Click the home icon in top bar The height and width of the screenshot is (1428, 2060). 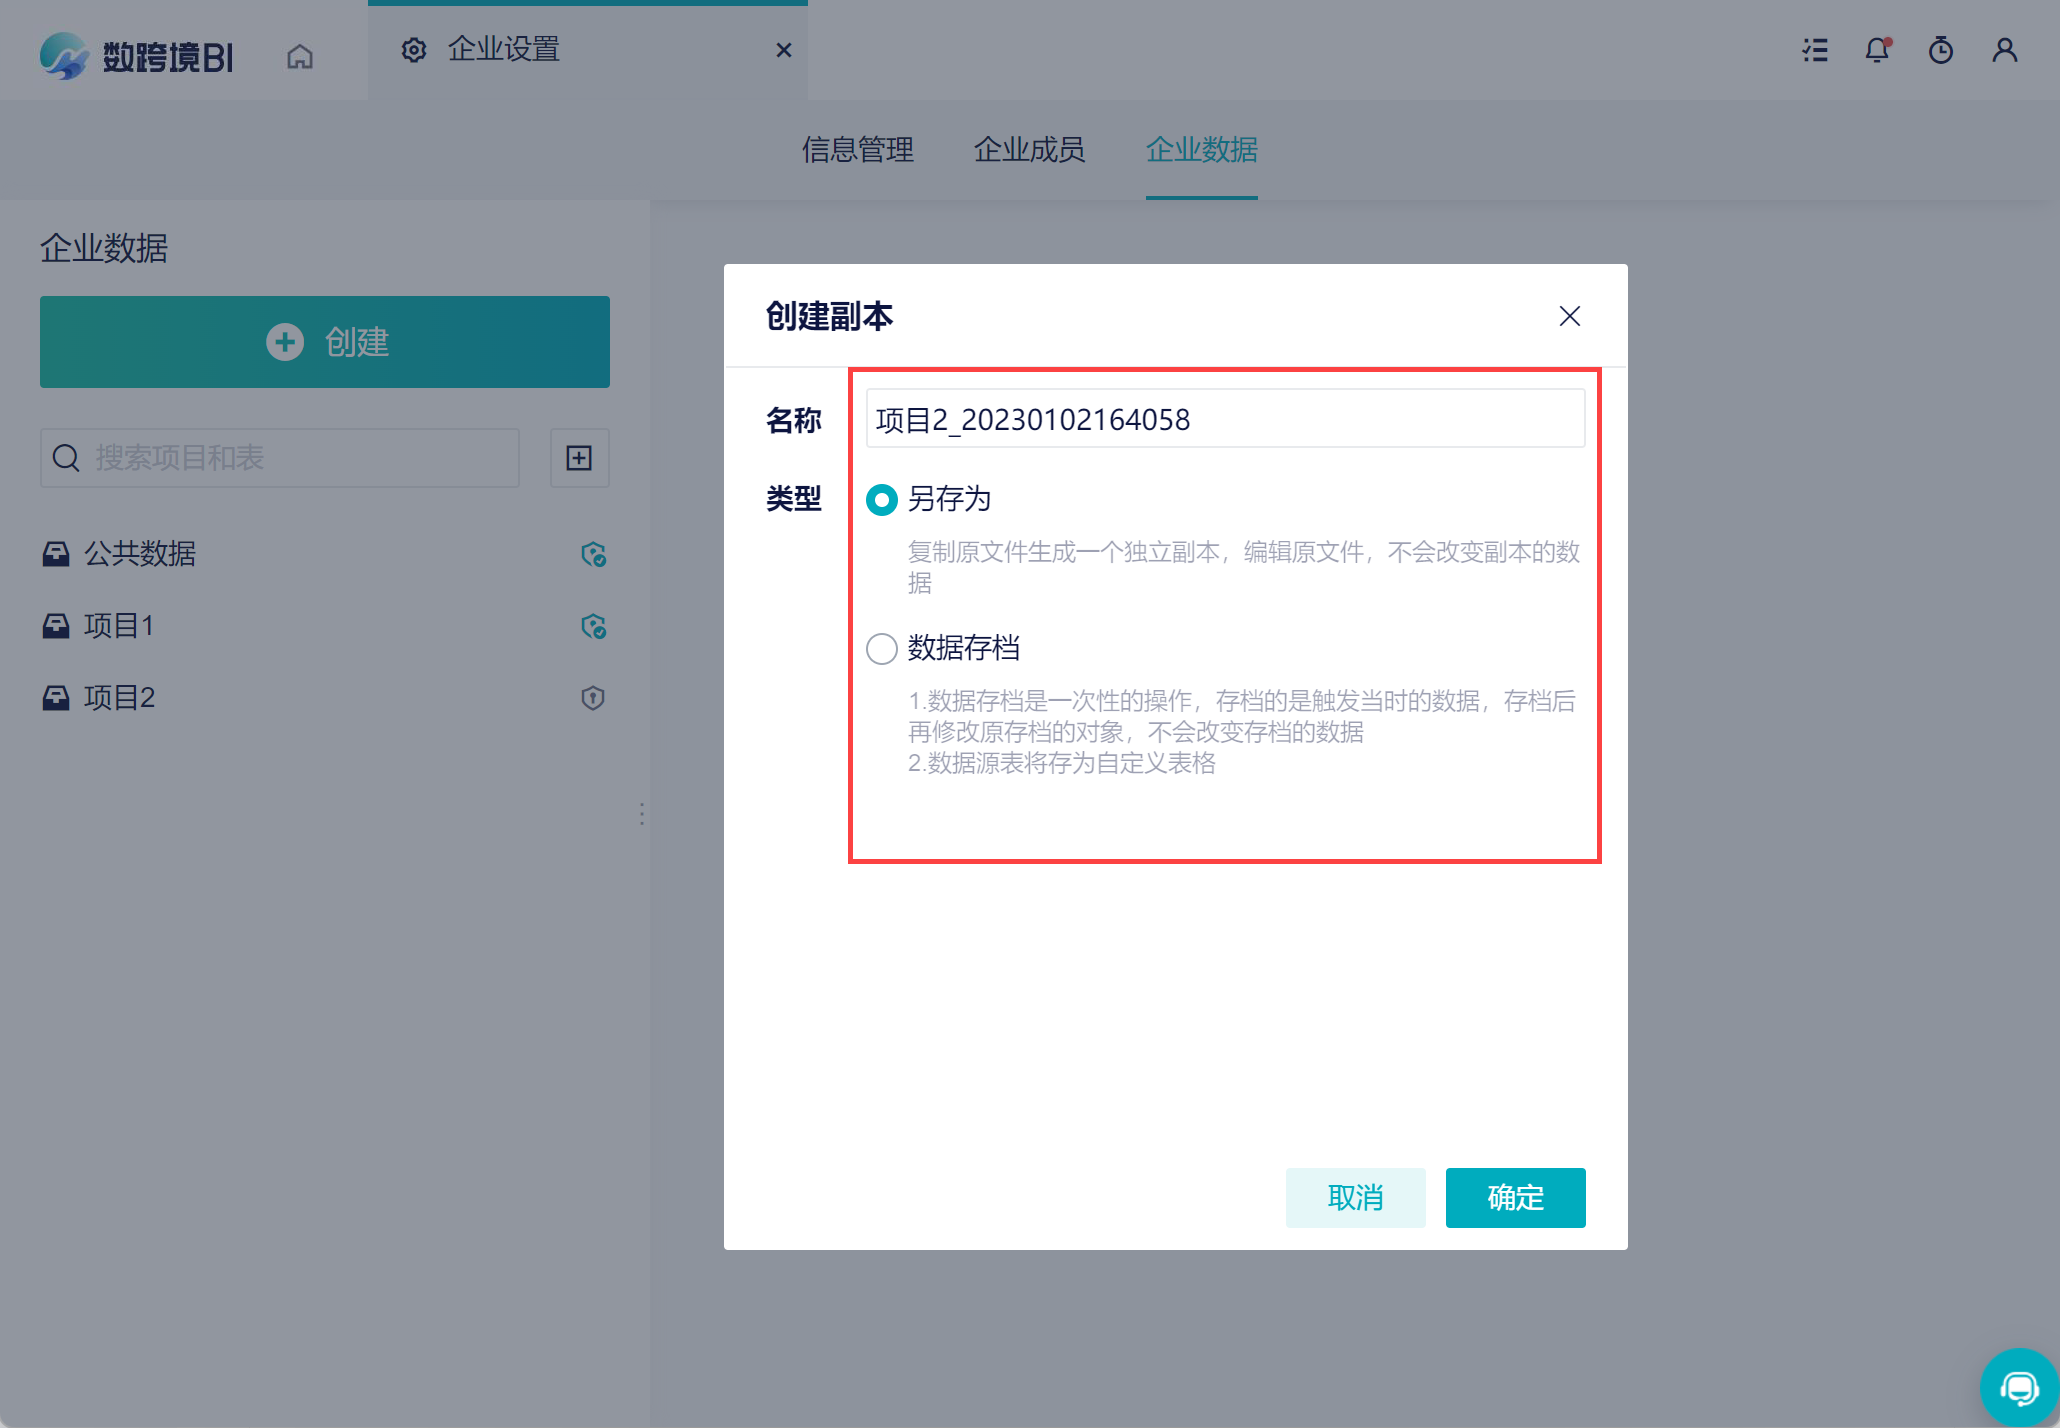(300, 56)
